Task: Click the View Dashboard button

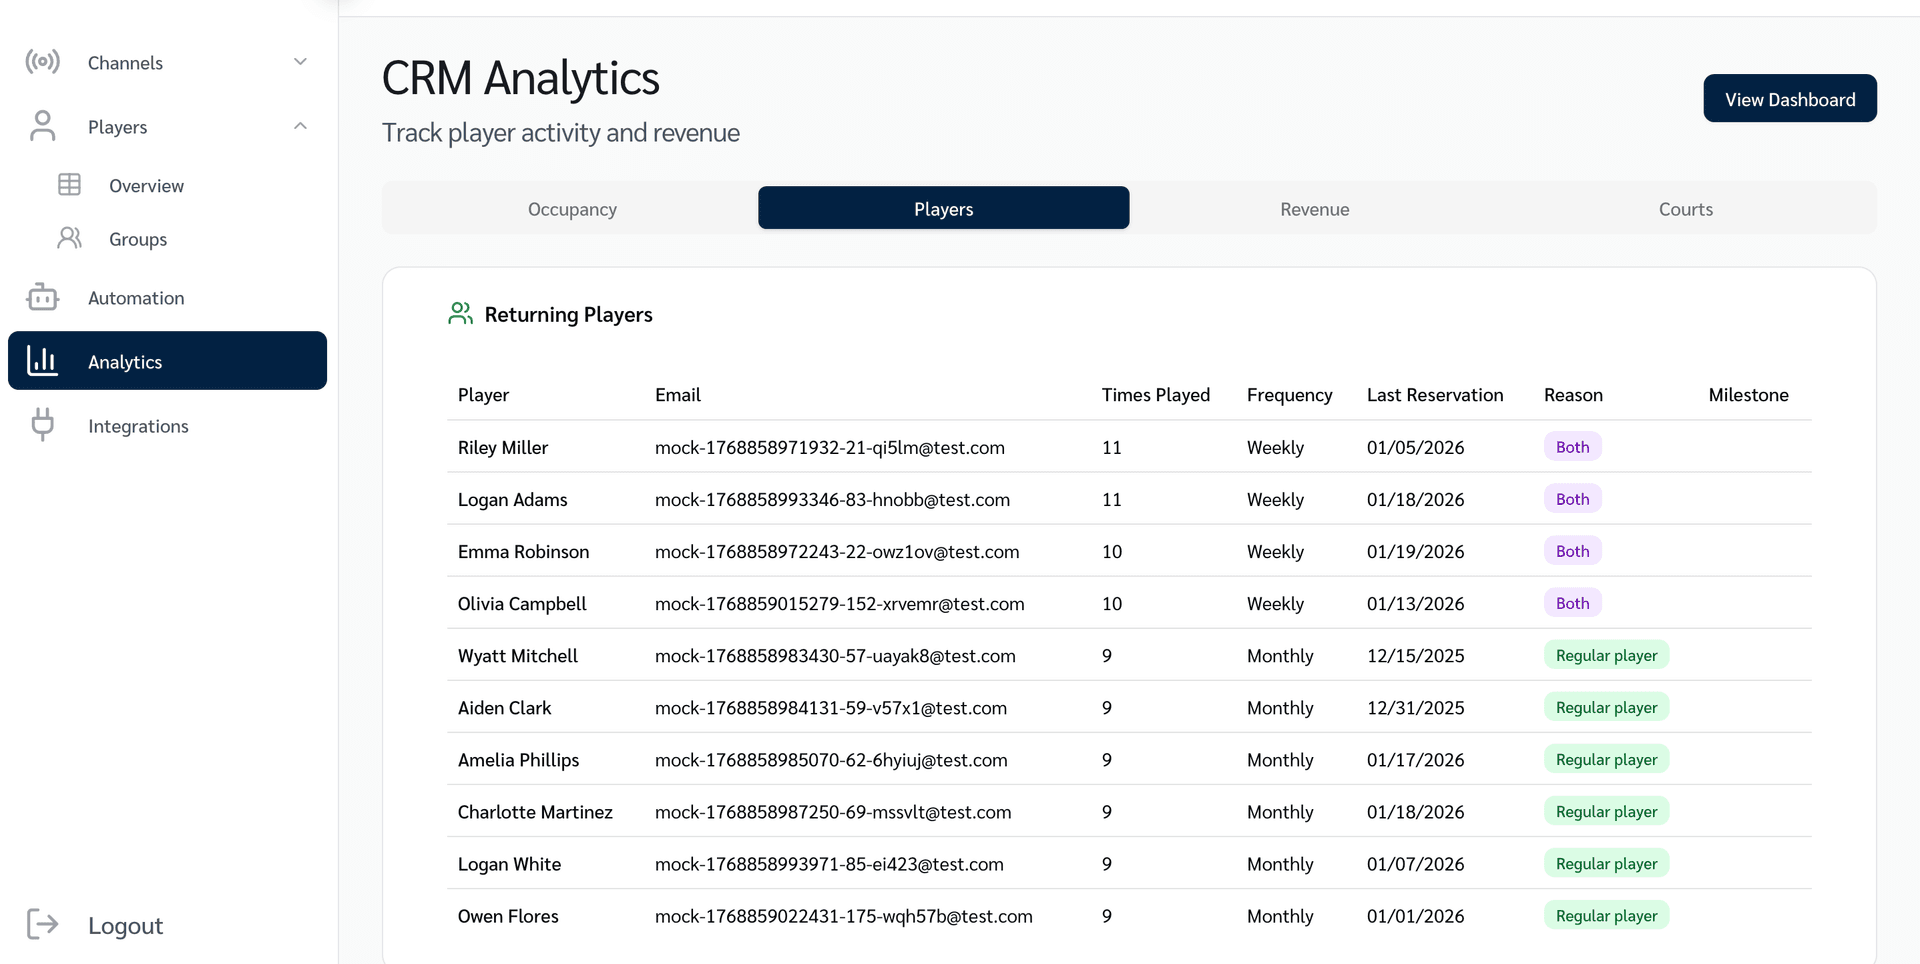Action: (x=1790, y=98)
